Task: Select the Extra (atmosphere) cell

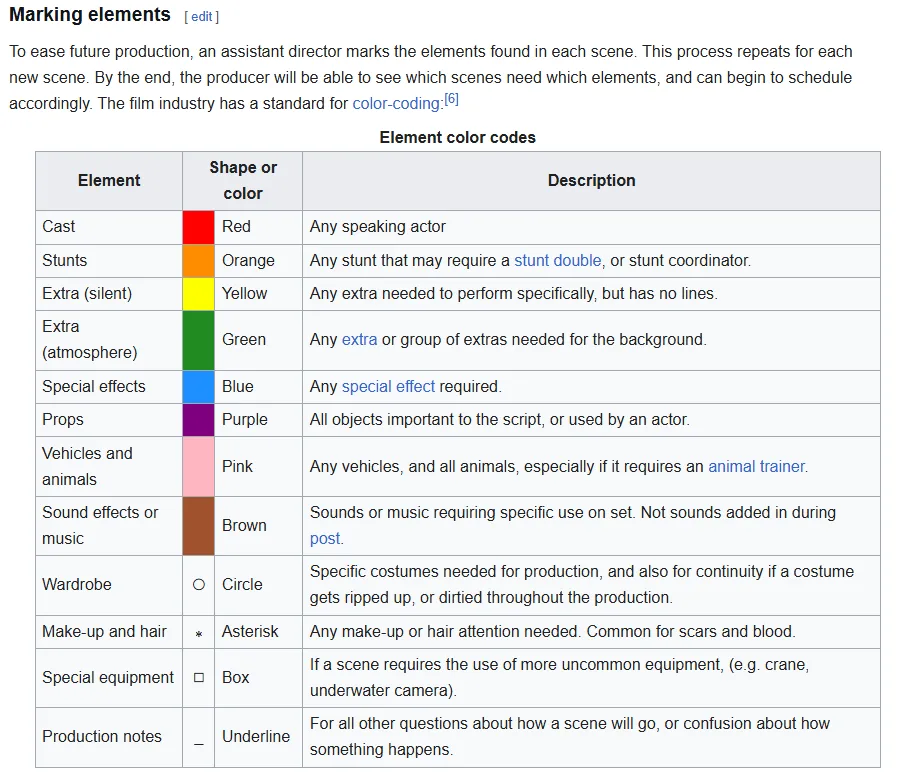Action: pyautogui.click(x=109, y=340)
